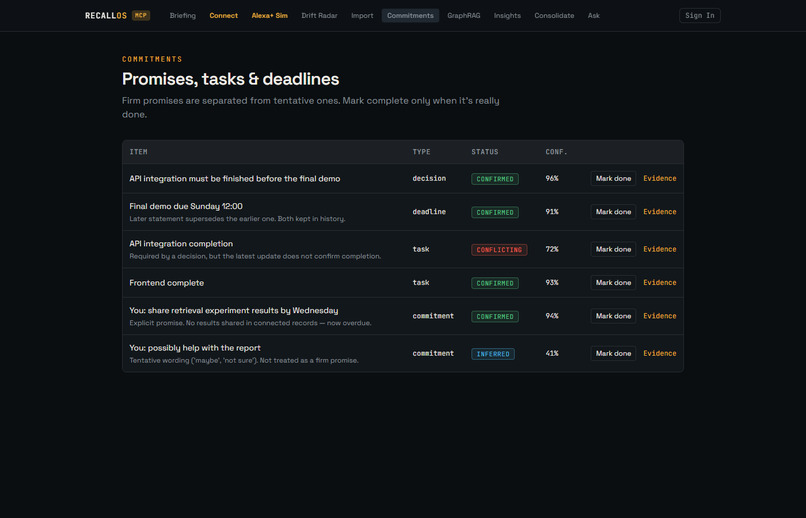
Task: Mark done API integration completion task
Action: [613, 249]
